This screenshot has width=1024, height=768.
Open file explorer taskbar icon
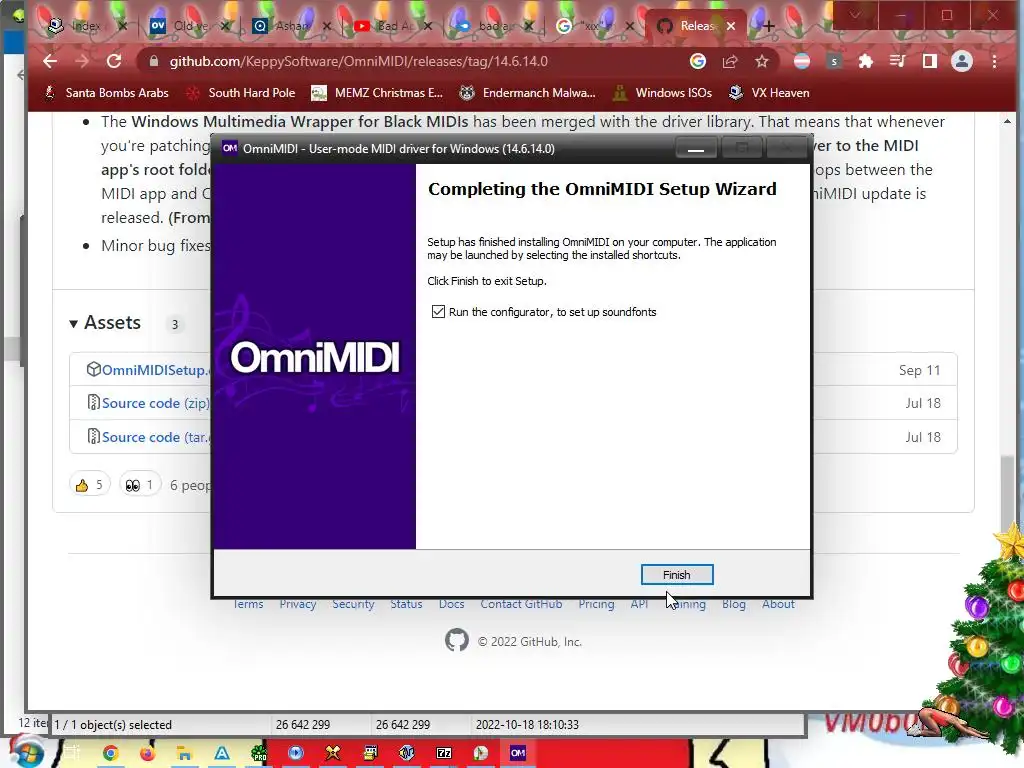pos(185,754)
